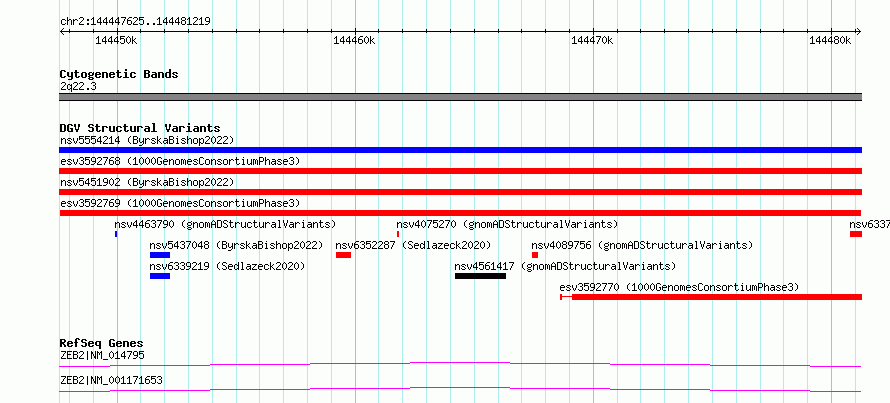This screenshot has width=890, height=403.
Task: Select the blue nsv6339219 variant block
Action: pyautogui.click(x=160, y=276)
